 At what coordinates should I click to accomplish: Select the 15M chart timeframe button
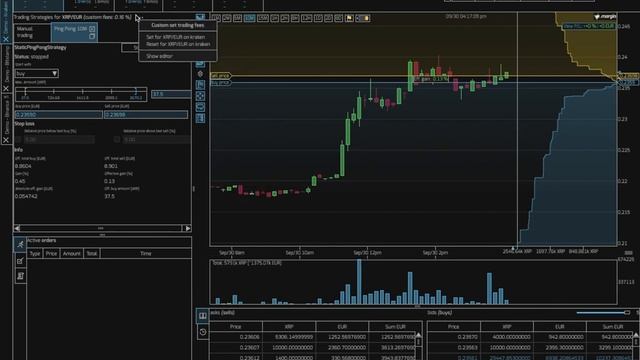tap(263, 18)
